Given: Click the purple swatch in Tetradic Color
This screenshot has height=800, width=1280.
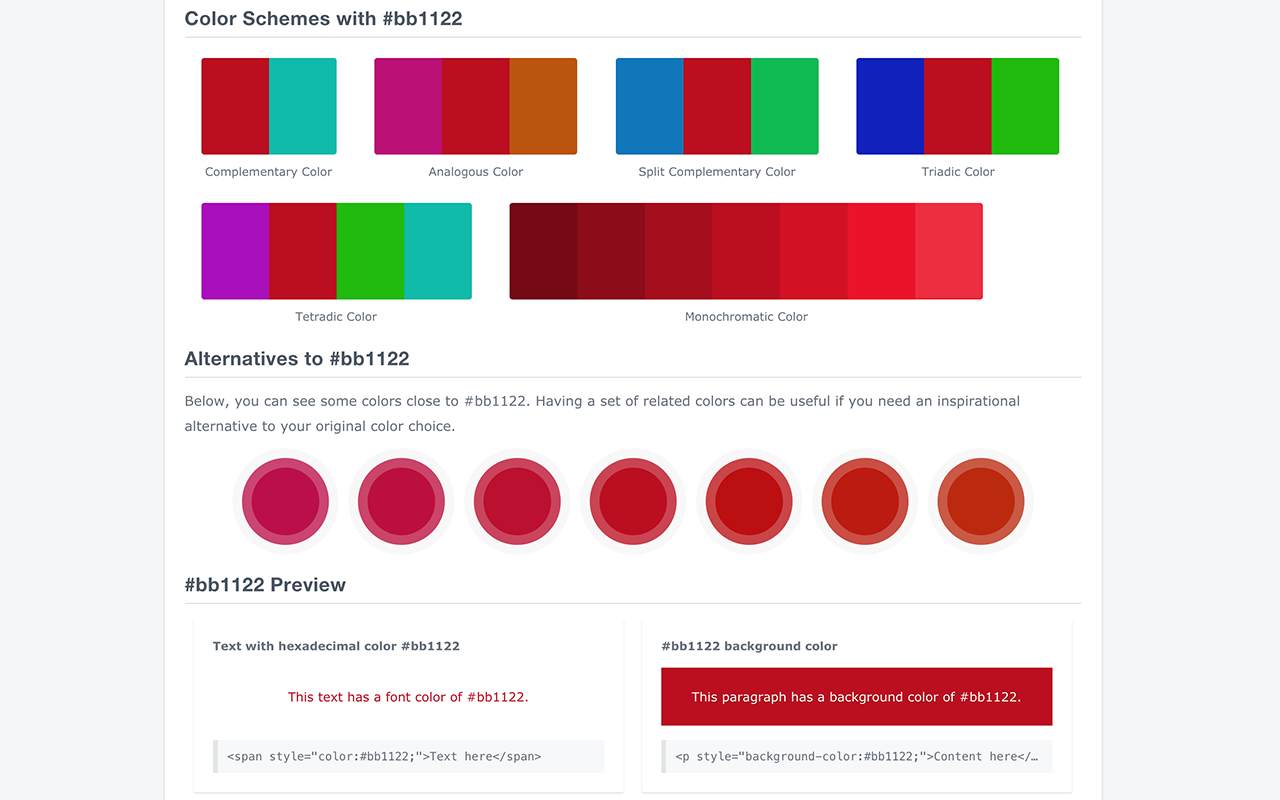Looking at the screenshot, I should point(235,250).
